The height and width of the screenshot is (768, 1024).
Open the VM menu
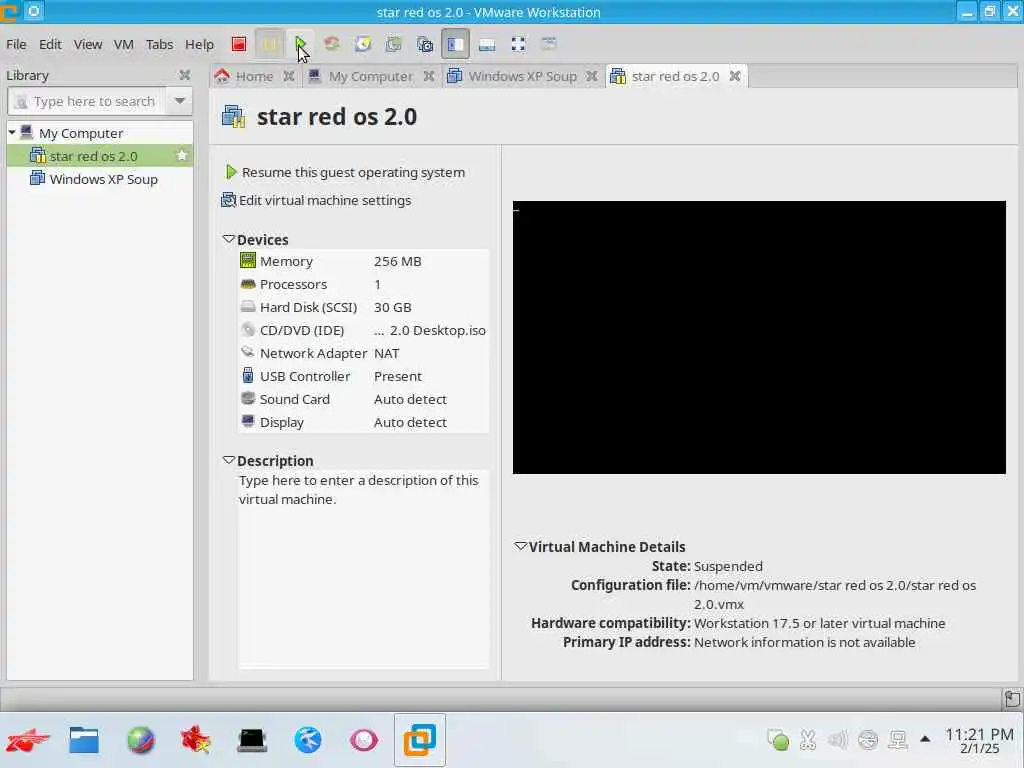coord(123,44)
